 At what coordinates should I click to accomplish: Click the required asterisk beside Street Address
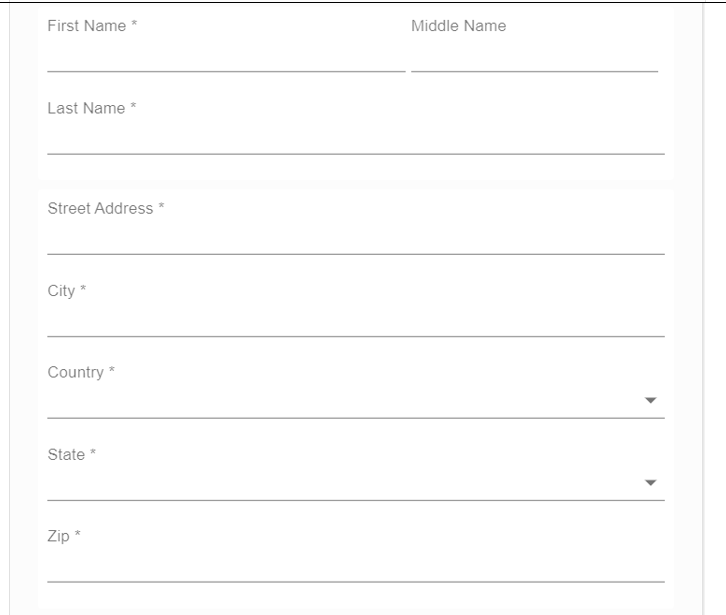click(x=161, y=207)
